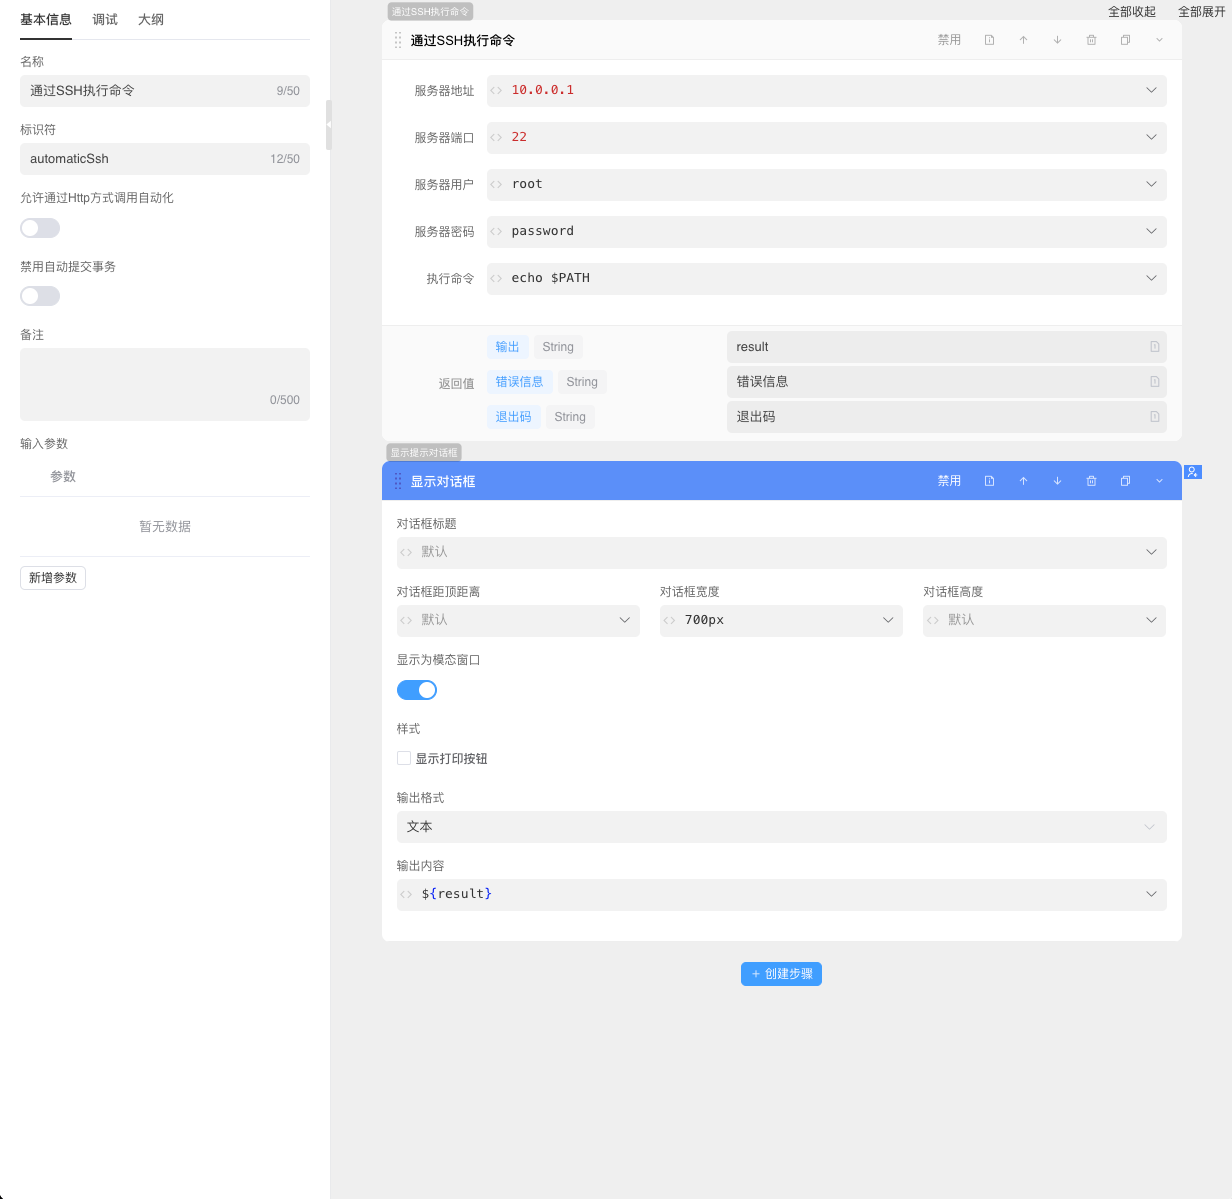Delete the 通过SSH执行命令 step
Viewport: 1232px width, 1199px height.
point(1091,40)
